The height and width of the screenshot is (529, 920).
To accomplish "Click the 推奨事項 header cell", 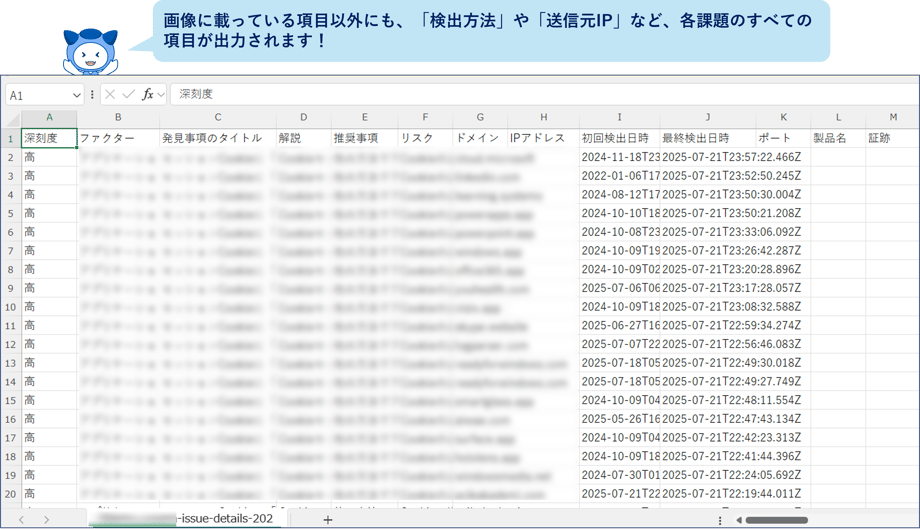I will [364, 138].
